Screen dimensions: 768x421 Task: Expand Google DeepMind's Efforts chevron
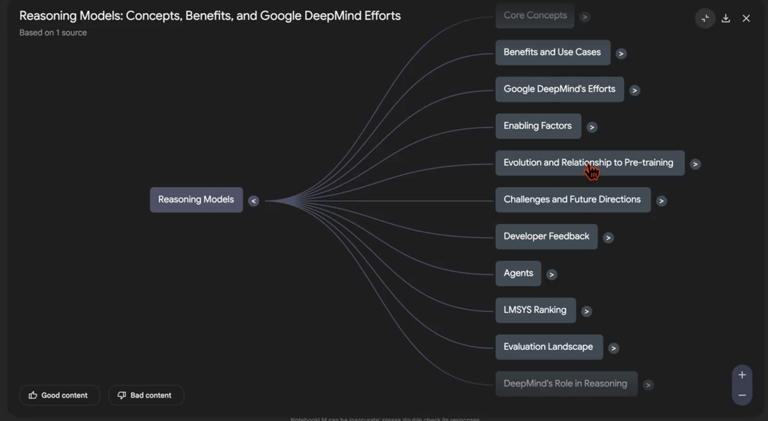634,90
